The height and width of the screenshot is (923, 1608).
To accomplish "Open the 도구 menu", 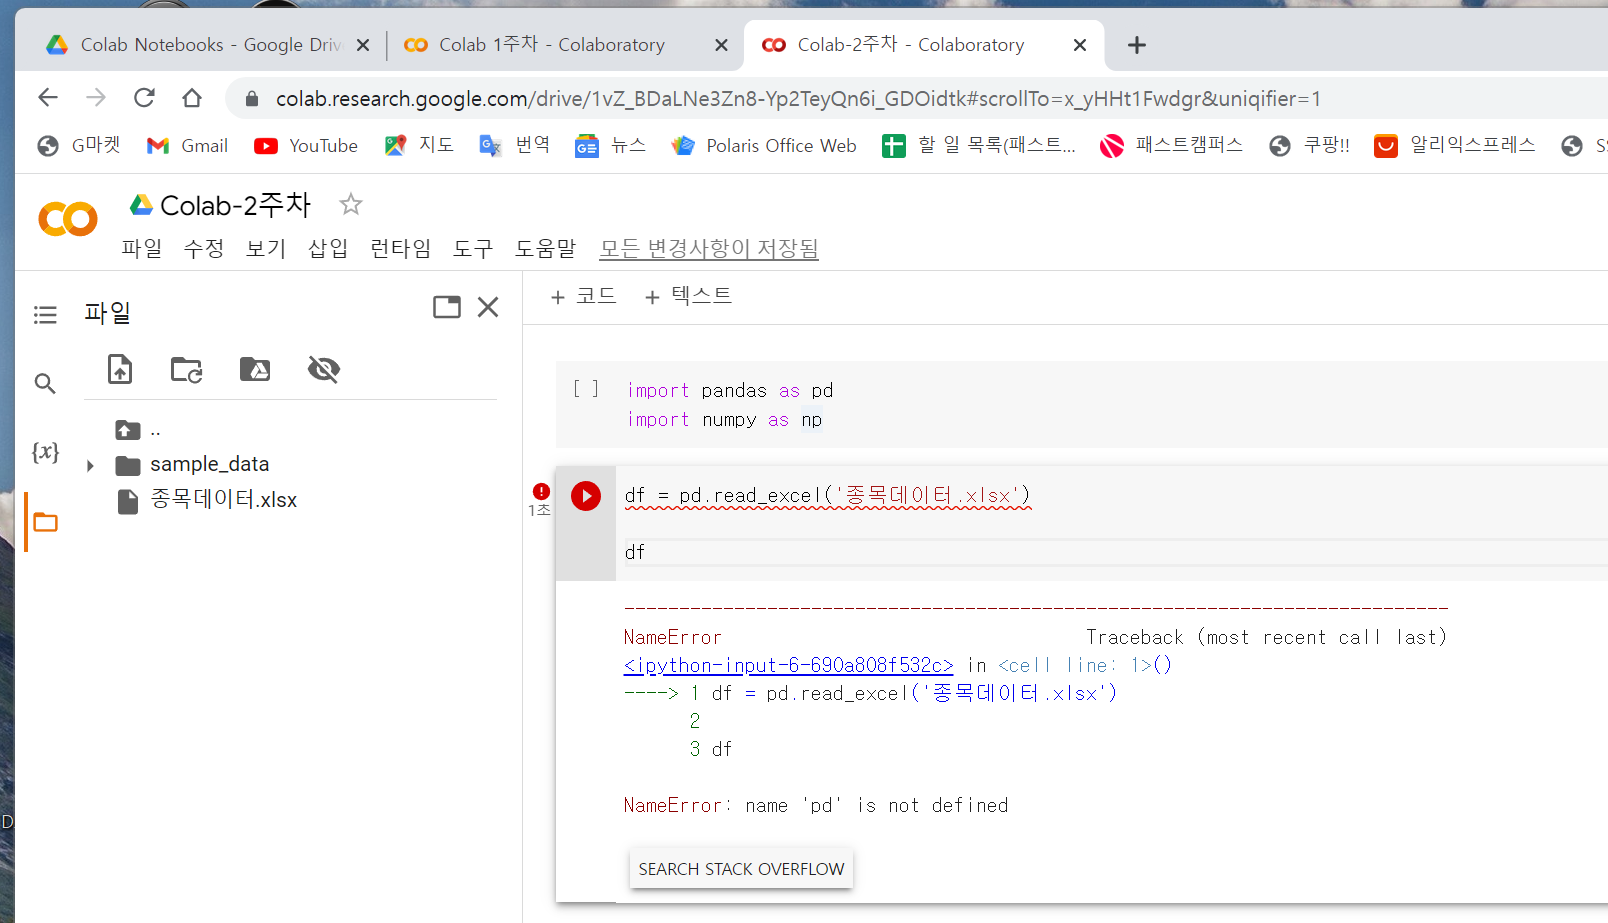I will click(473, 248).
